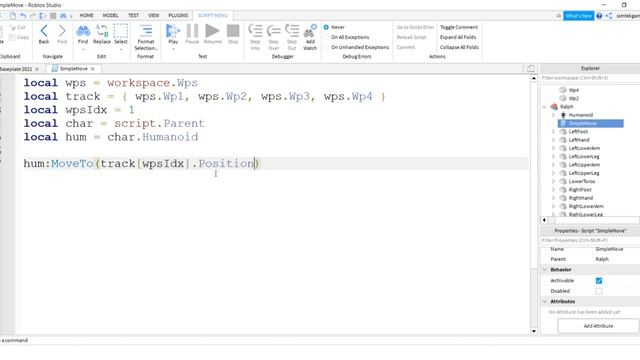Select the RightHand part in Explorer

click(580, 198)
